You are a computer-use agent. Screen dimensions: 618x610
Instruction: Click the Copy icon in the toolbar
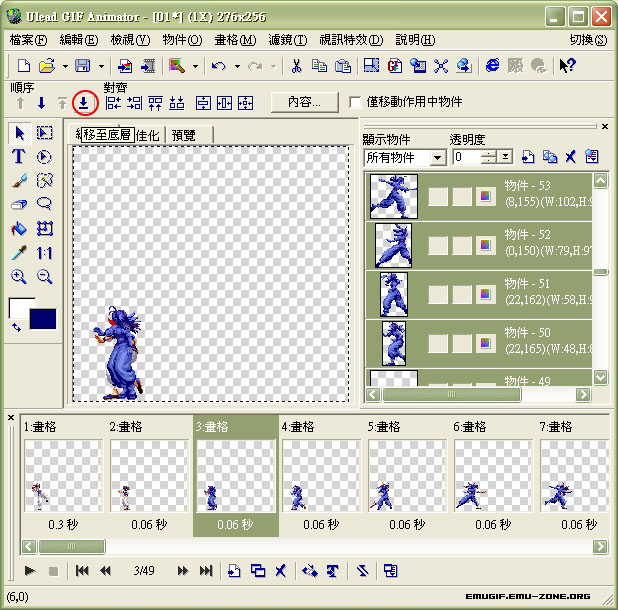pos(319,65)
